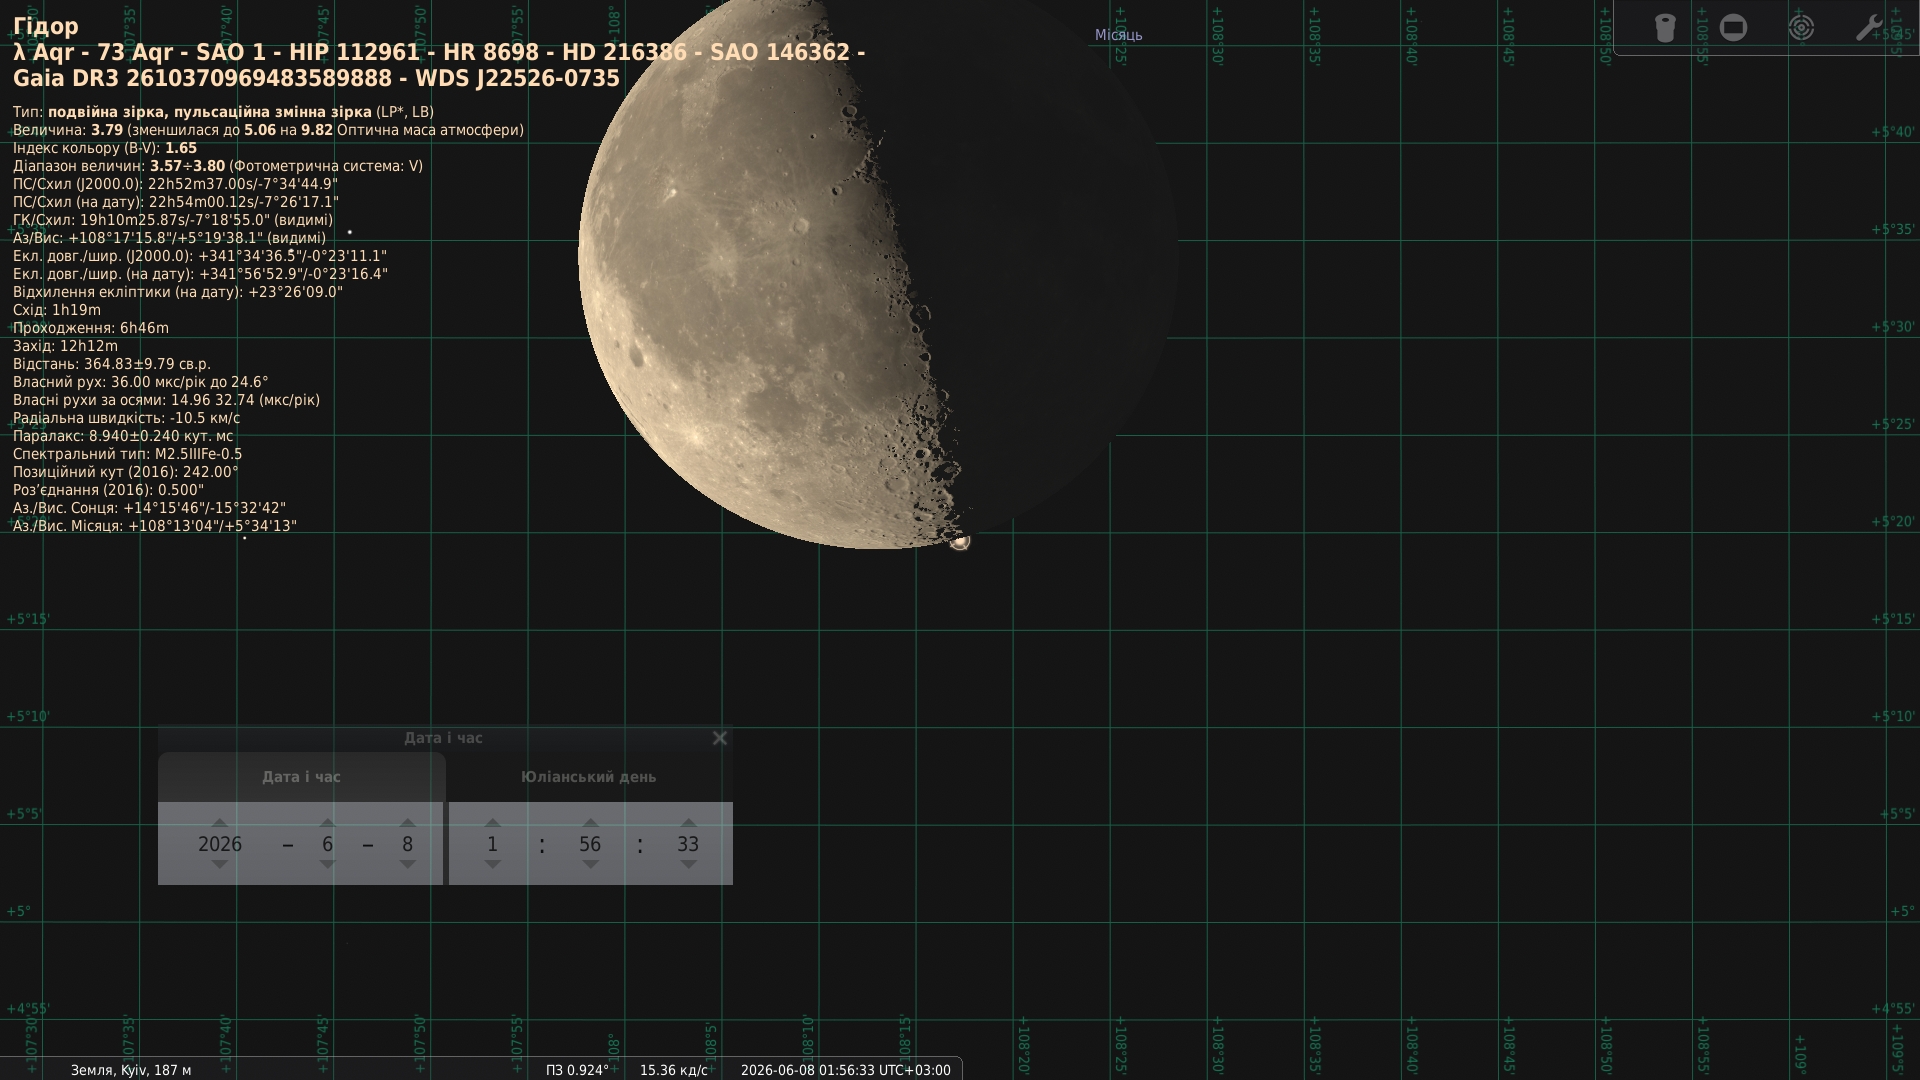The height and width of the screenshot is (1080, 1920).
Task: Click the Спектральний тип: M2.5IIIFe-0.5 line
Action: point(128,454)
